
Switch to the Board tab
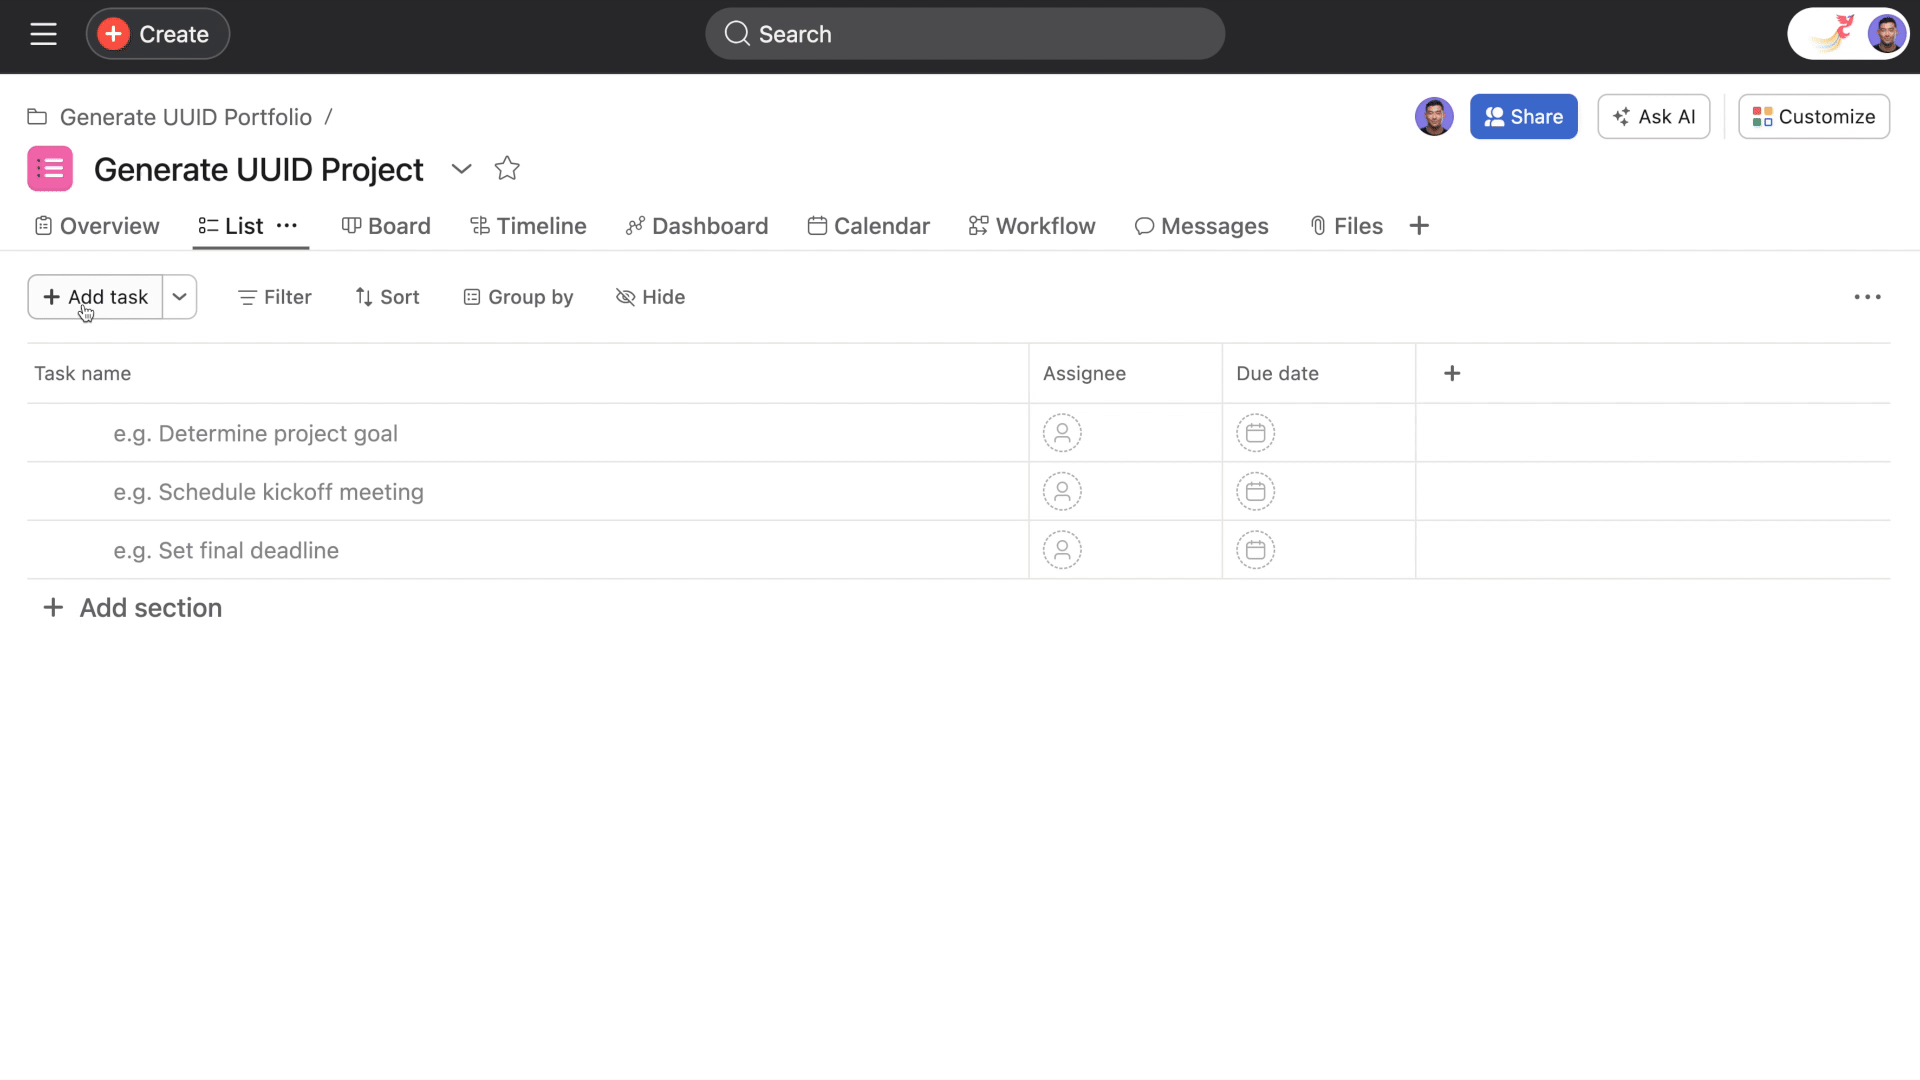click(x=386, y=226)
